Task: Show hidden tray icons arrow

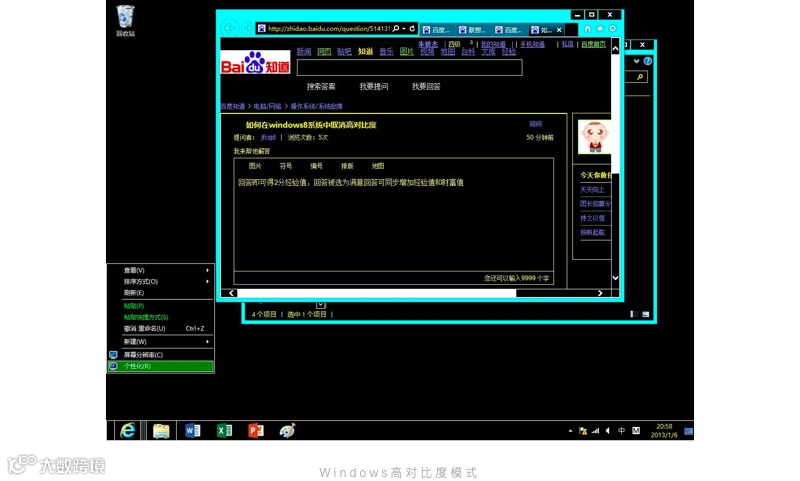Action: (x=570, y=431)
